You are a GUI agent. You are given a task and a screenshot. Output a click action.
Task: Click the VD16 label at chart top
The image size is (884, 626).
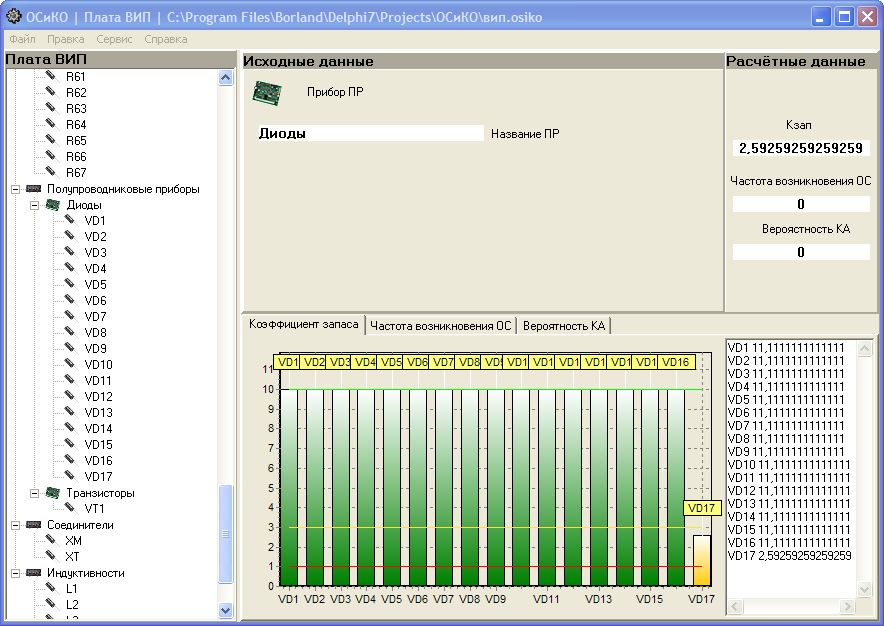[x=676, y=362]
